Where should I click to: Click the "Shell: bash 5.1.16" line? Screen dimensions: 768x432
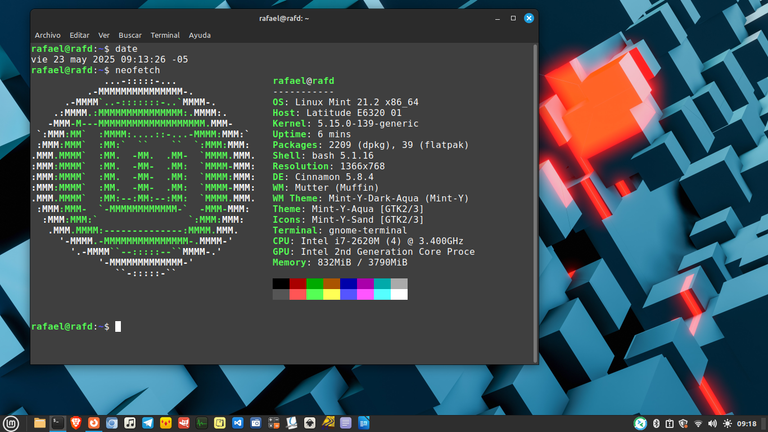[x=323, y=156]
